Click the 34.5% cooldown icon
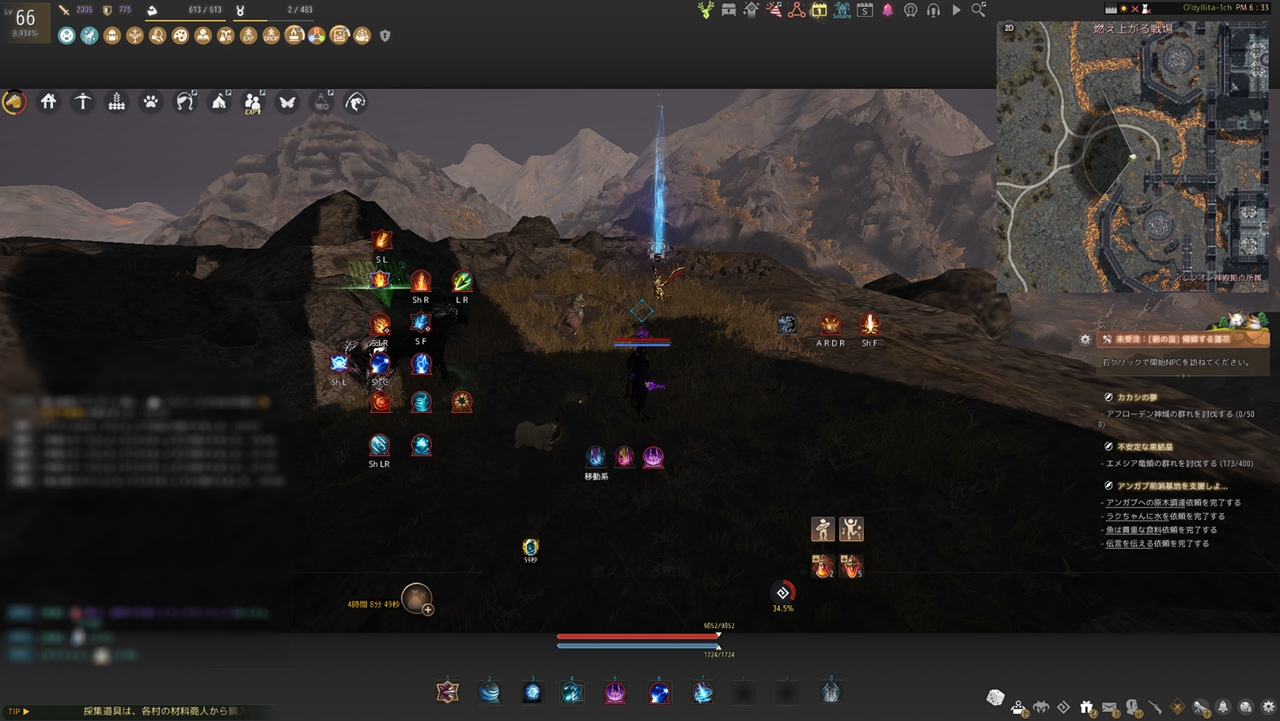1280x721 pixels. (783, 592)
